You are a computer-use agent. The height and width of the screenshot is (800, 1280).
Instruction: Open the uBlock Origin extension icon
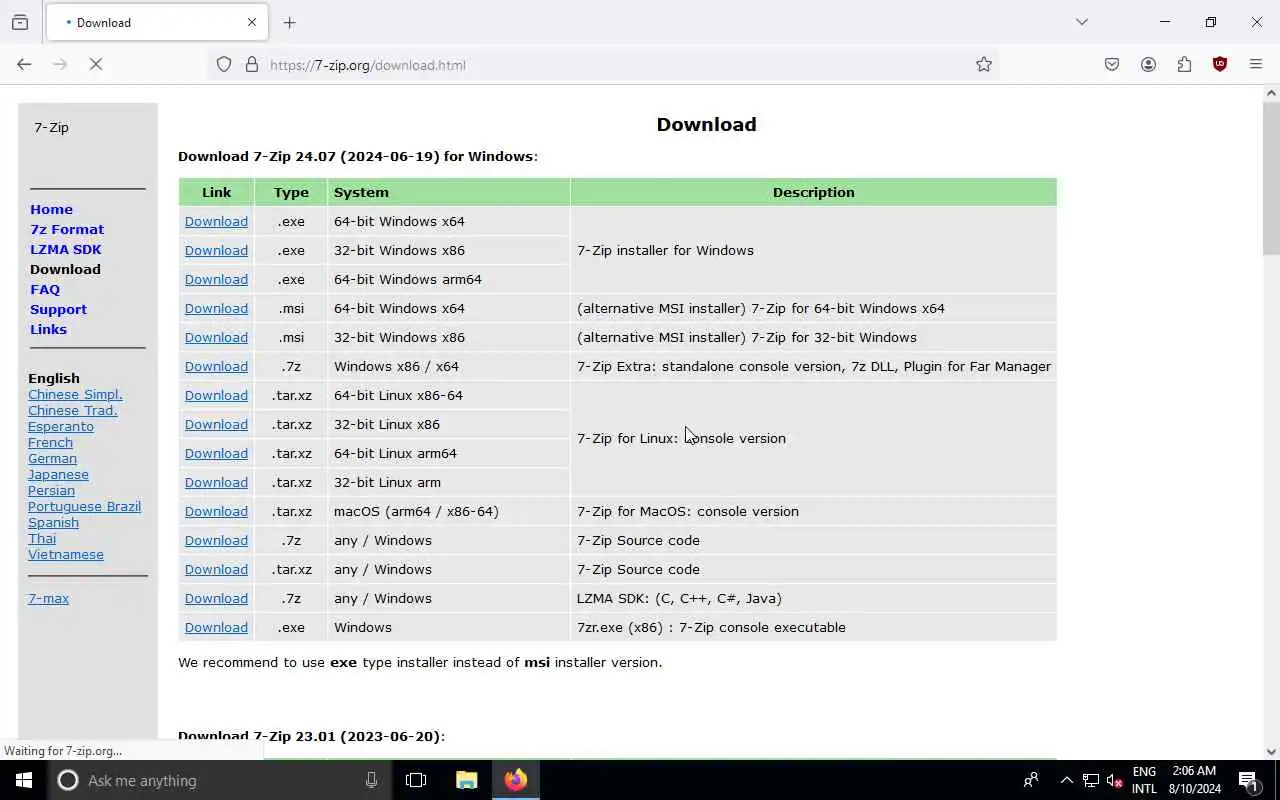pyautogui.click(x=1220, y=64)
